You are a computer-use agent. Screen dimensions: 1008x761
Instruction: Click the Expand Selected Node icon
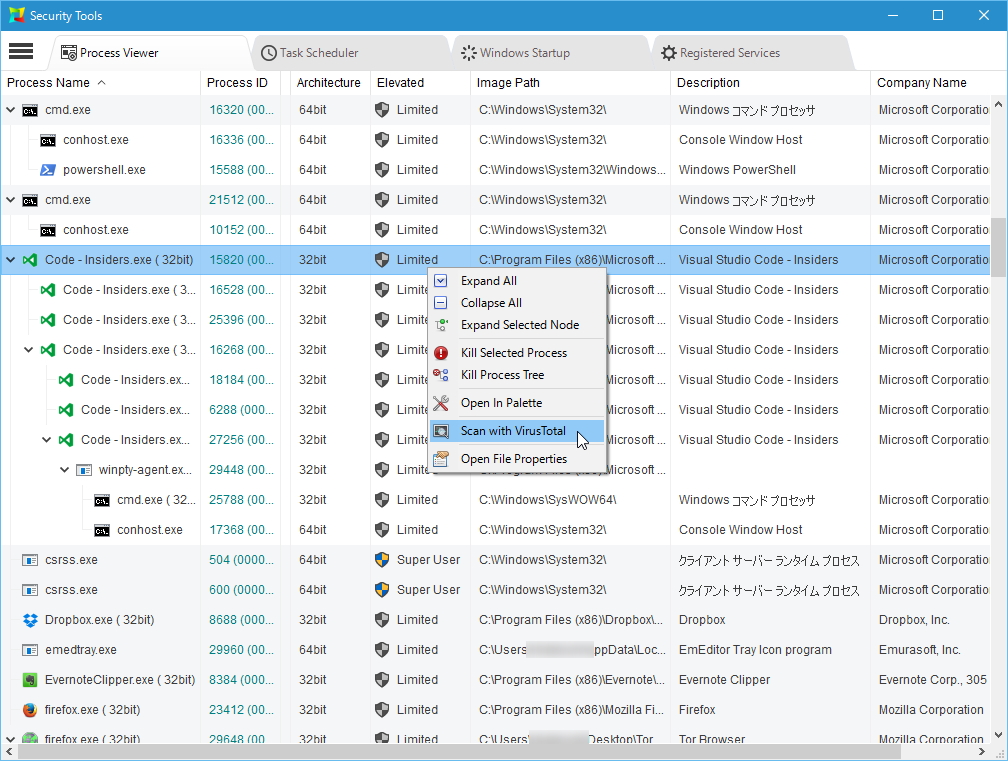click(x=442, y=325)
